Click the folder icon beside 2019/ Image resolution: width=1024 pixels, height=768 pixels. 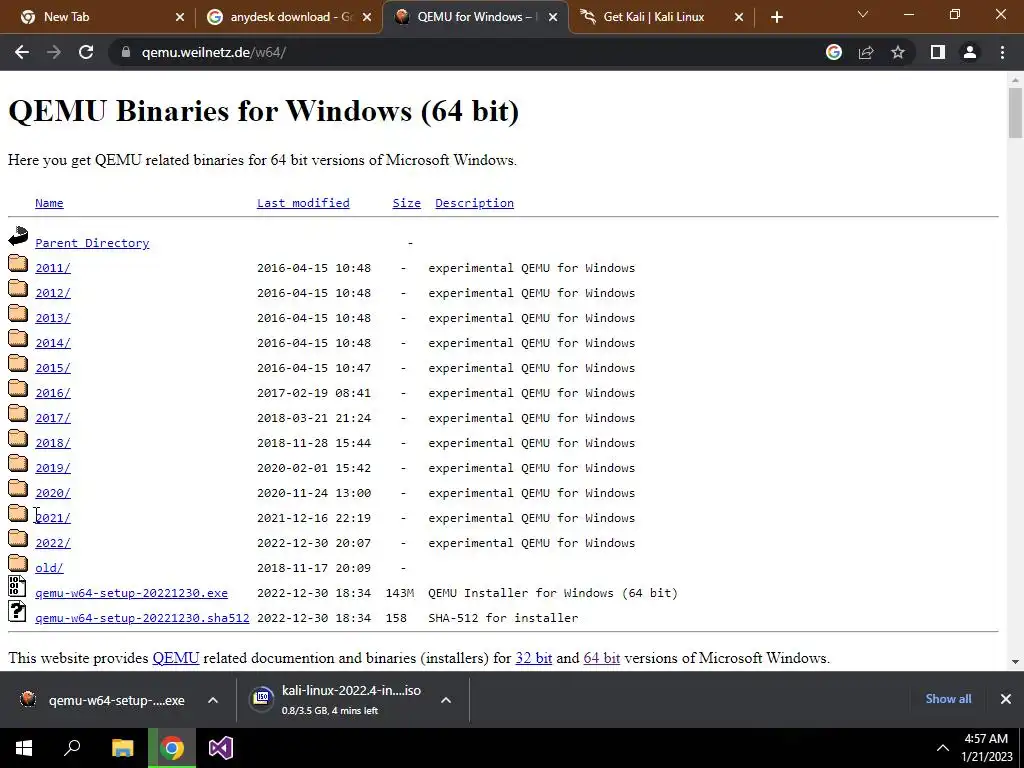[18, 464]
